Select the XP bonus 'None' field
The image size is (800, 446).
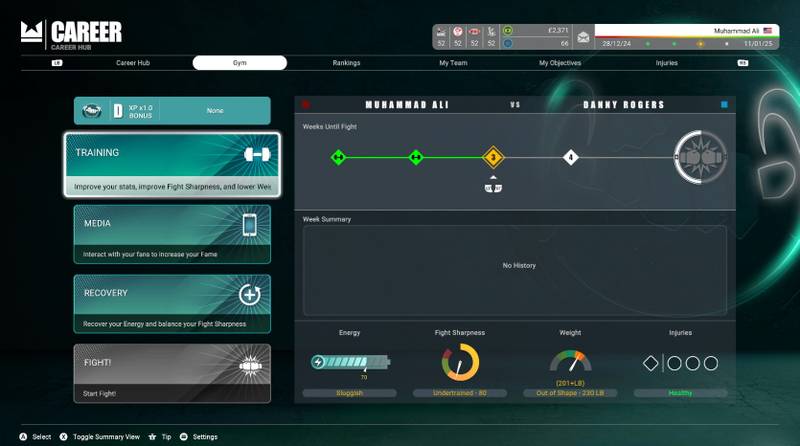[x=215, y=111]
